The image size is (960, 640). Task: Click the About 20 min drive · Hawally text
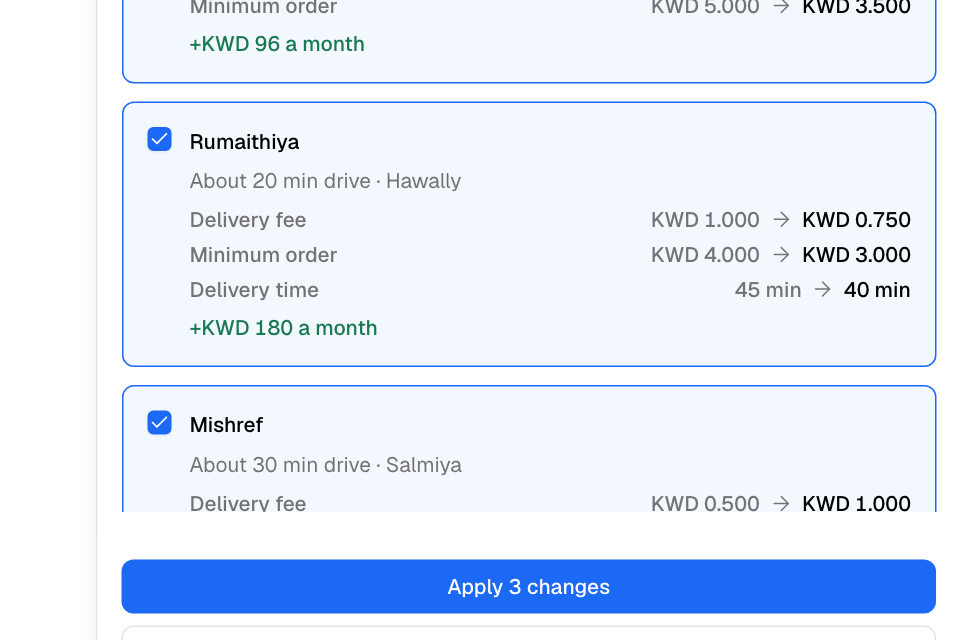[x=325, y=181]
